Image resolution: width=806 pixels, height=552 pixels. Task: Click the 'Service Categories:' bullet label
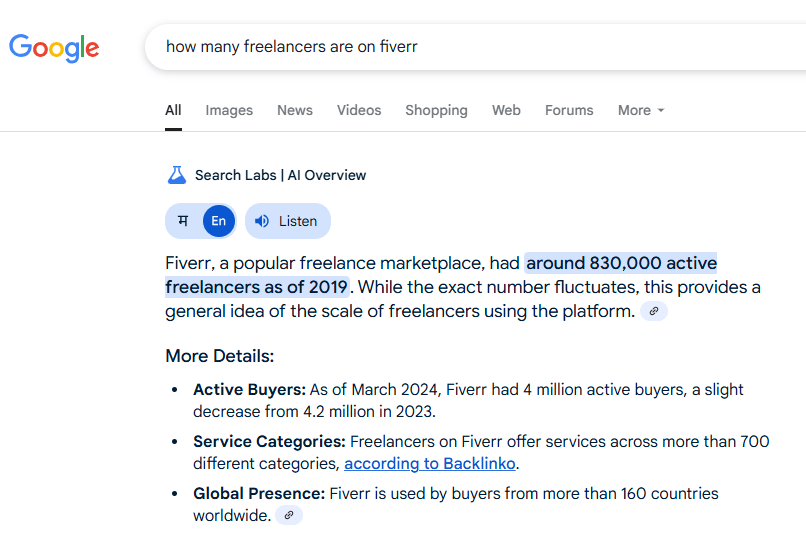point(269,441)
